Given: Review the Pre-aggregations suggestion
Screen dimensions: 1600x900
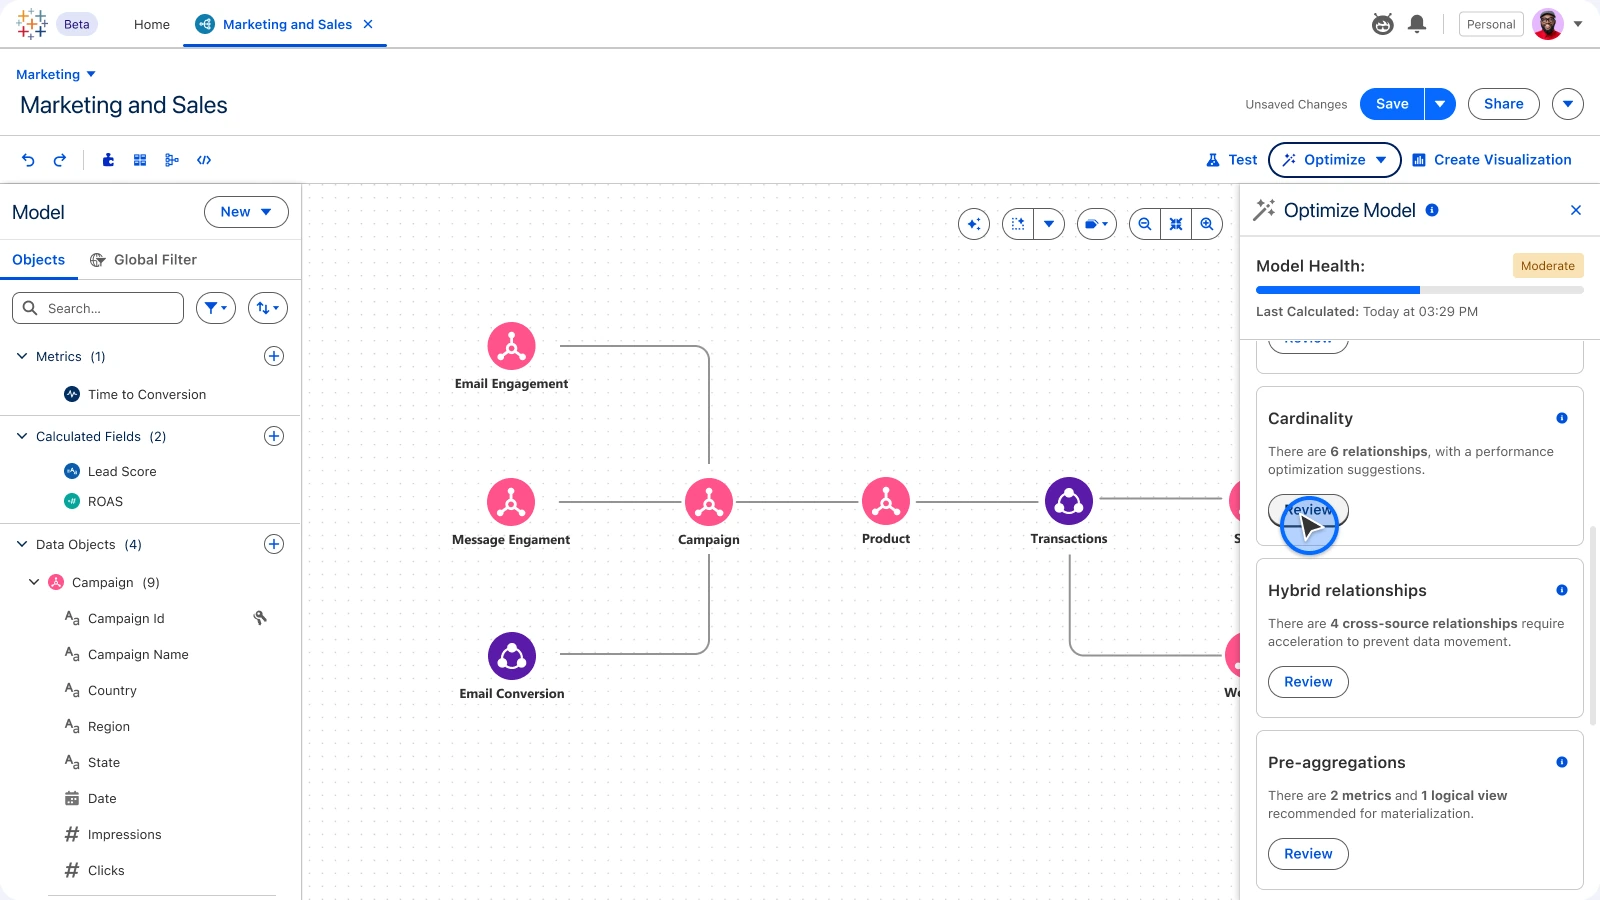Looking at the screenshot, I should (x=1308, y=854).
